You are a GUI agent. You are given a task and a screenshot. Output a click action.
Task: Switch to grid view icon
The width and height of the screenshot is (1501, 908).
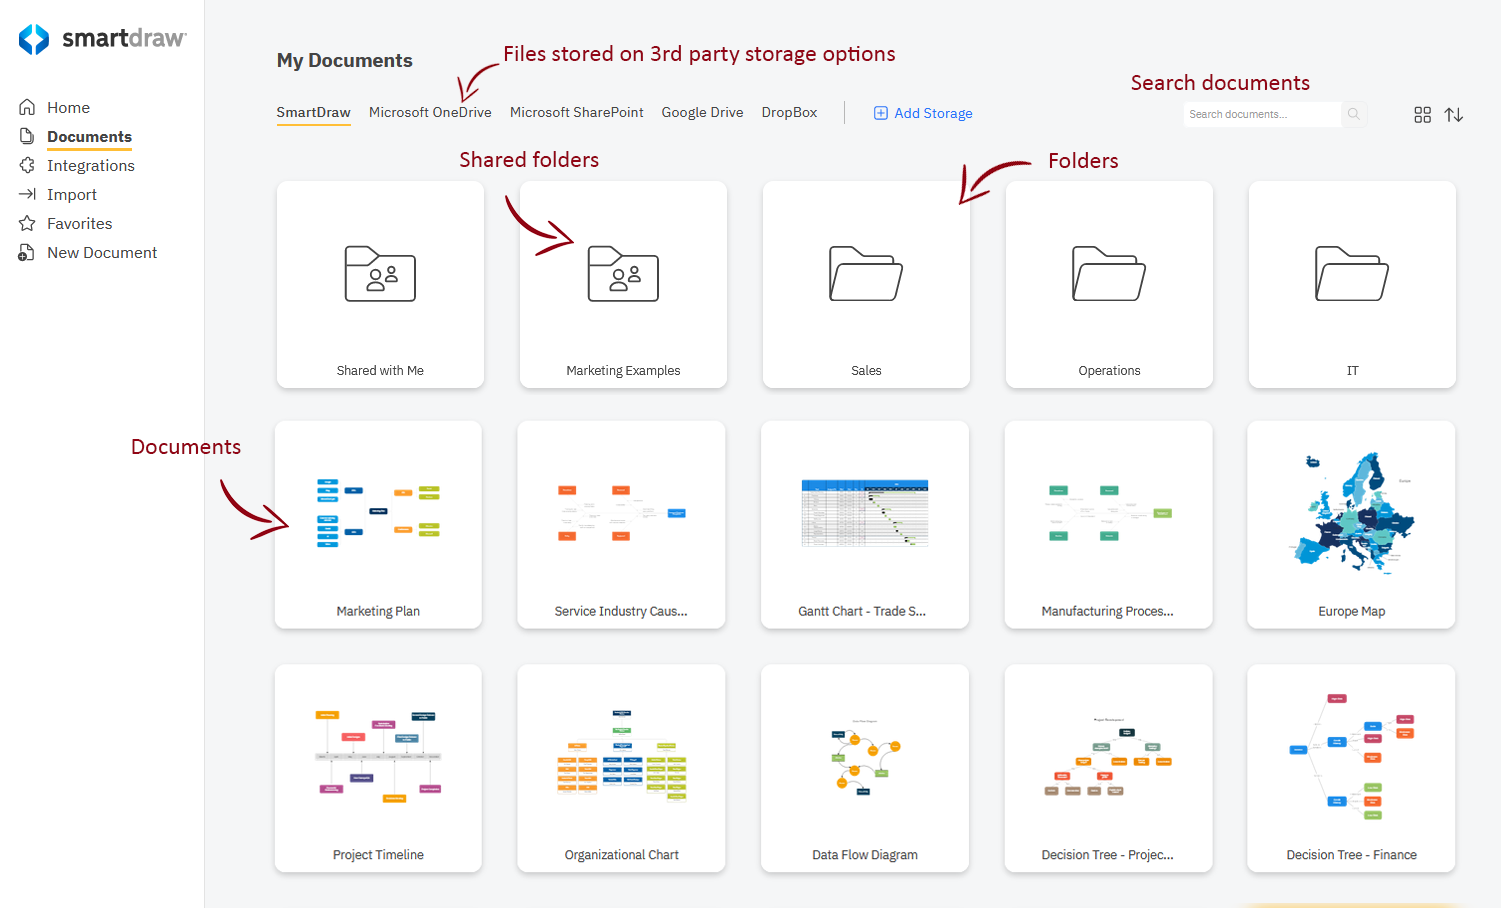pyautogui.click(x=1422, y=115)
